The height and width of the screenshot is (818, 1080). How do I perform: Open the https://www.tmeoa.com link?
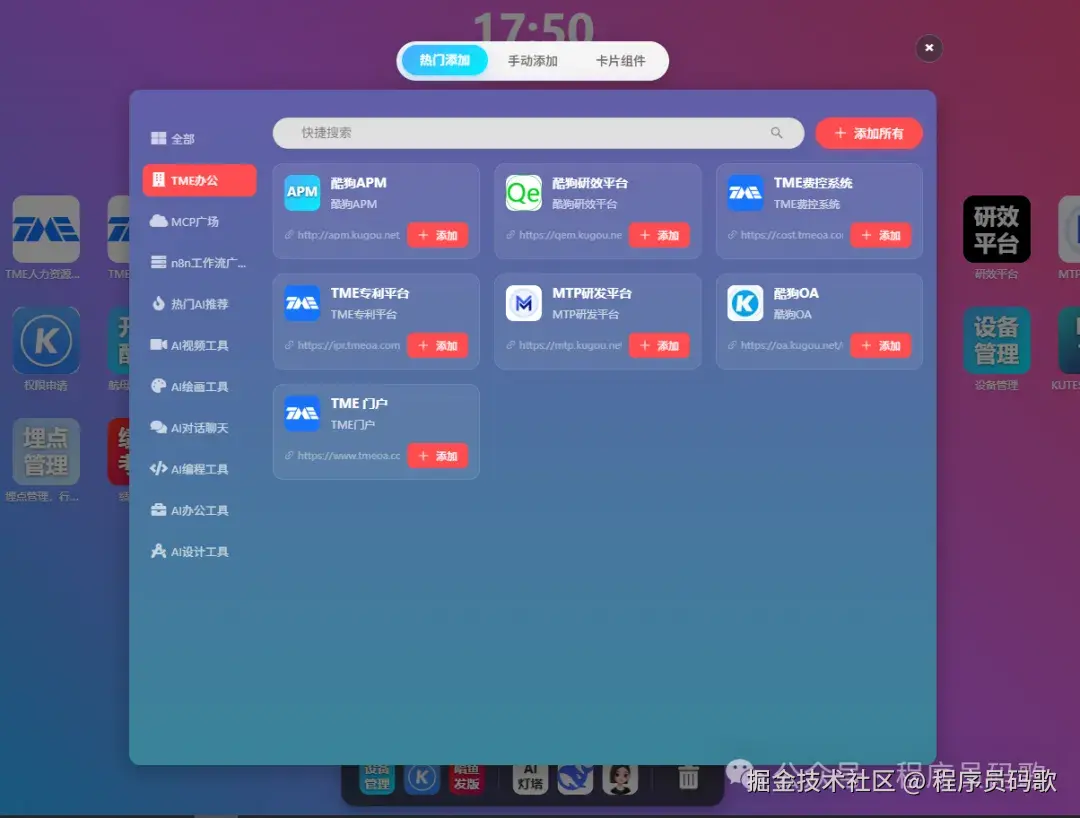click(348, 455)
